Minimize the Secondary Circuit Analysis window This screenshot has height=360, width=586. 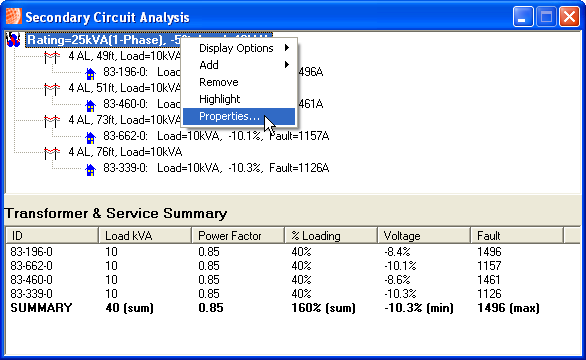click(x=523, y=17)
